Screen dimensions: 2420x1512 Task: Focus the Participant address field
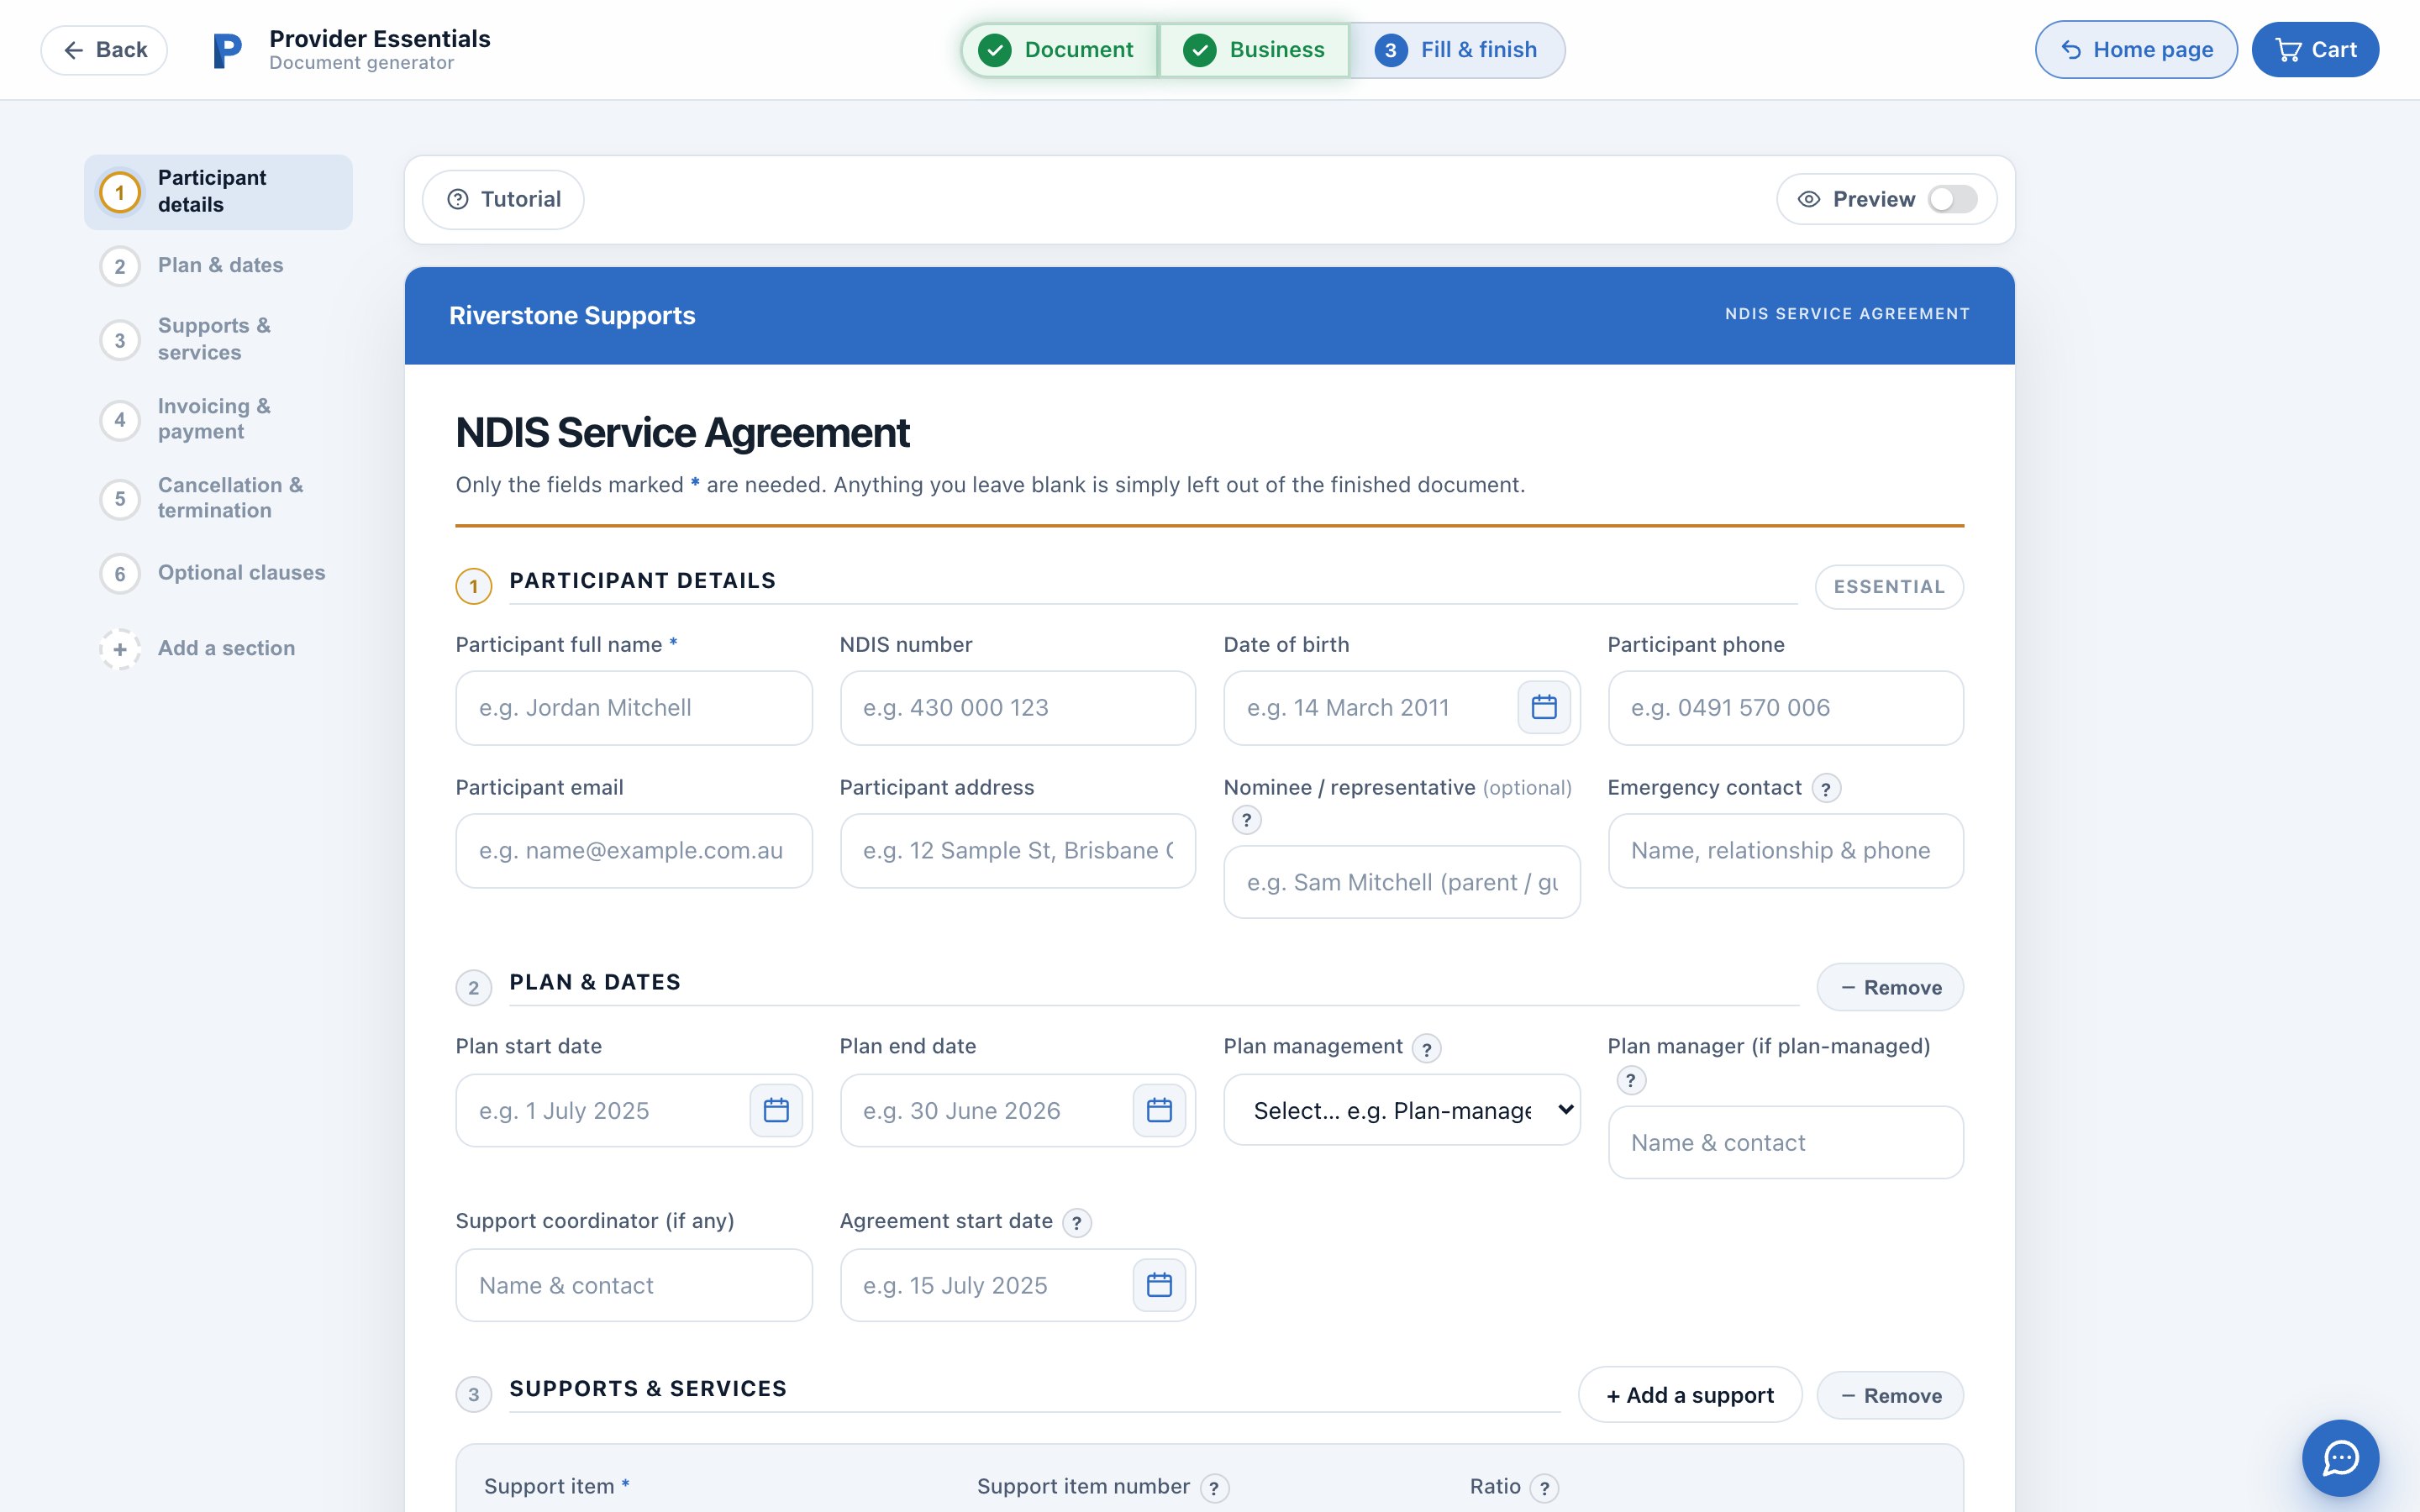(x=1018, y=851)
